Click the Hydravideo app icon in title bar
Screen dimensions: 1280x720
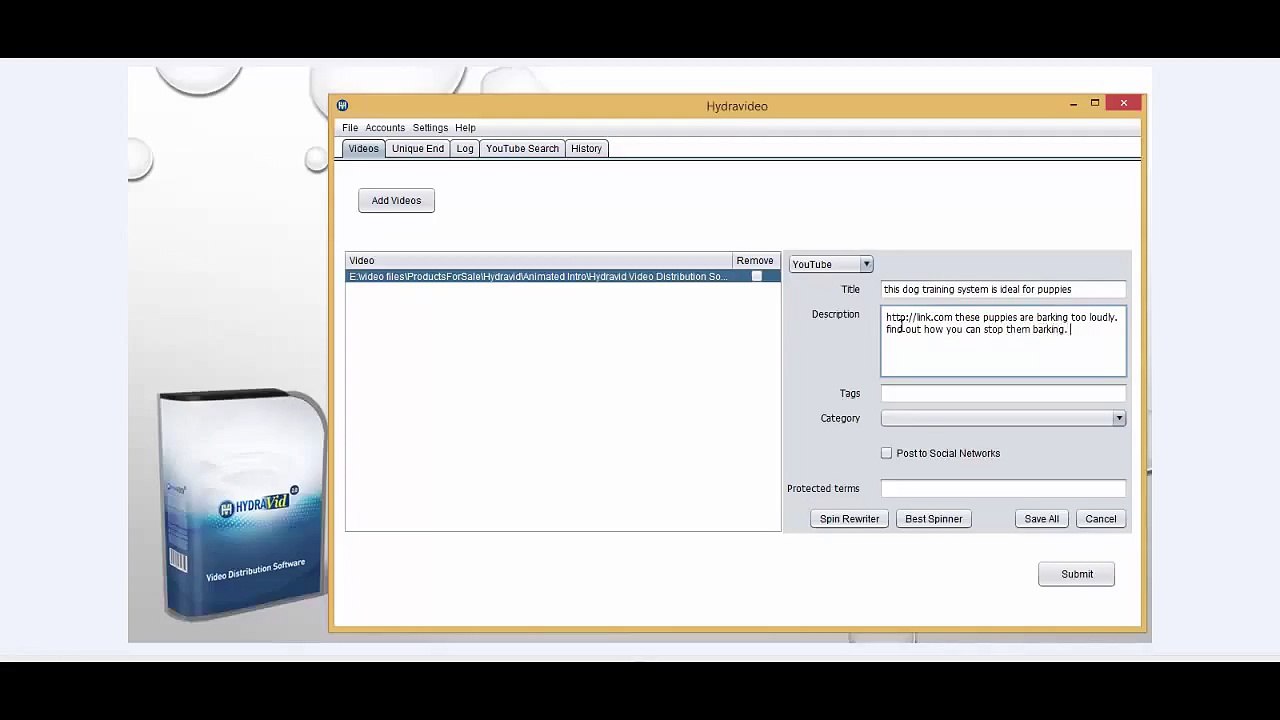(342, 105)
